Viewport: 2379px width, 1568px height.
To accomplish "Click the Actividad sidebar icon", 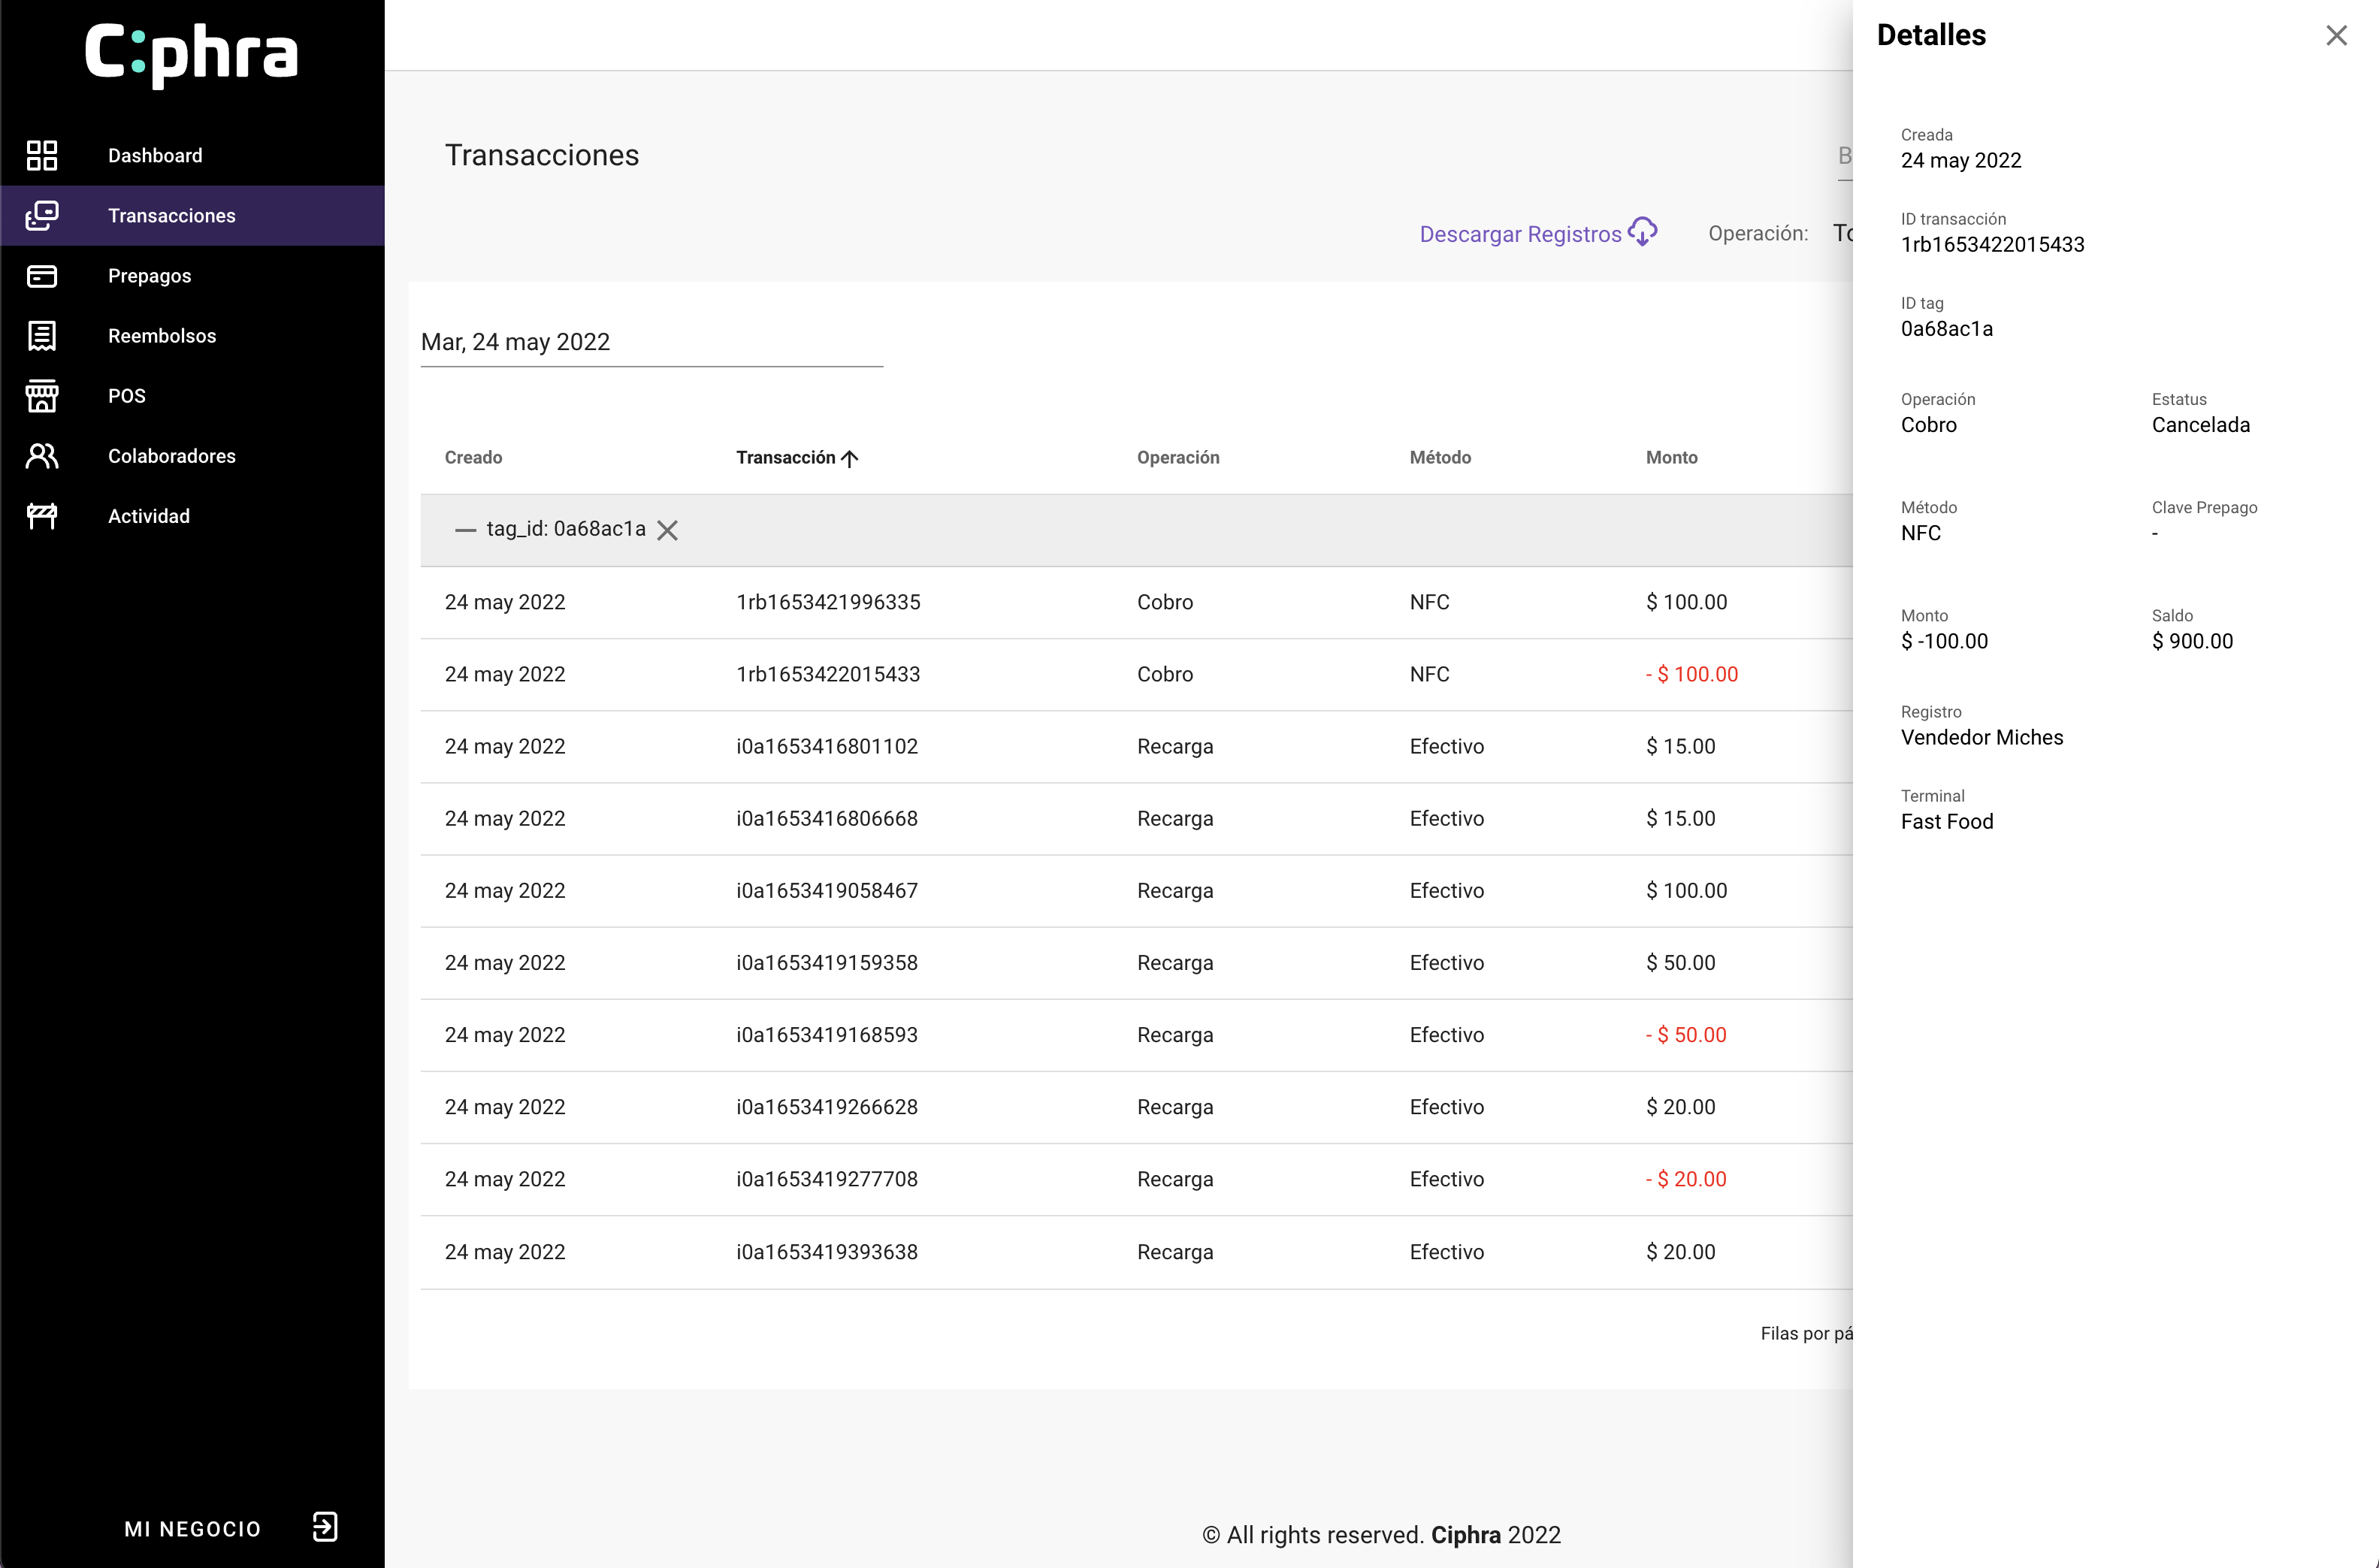I will pos(41,516).
